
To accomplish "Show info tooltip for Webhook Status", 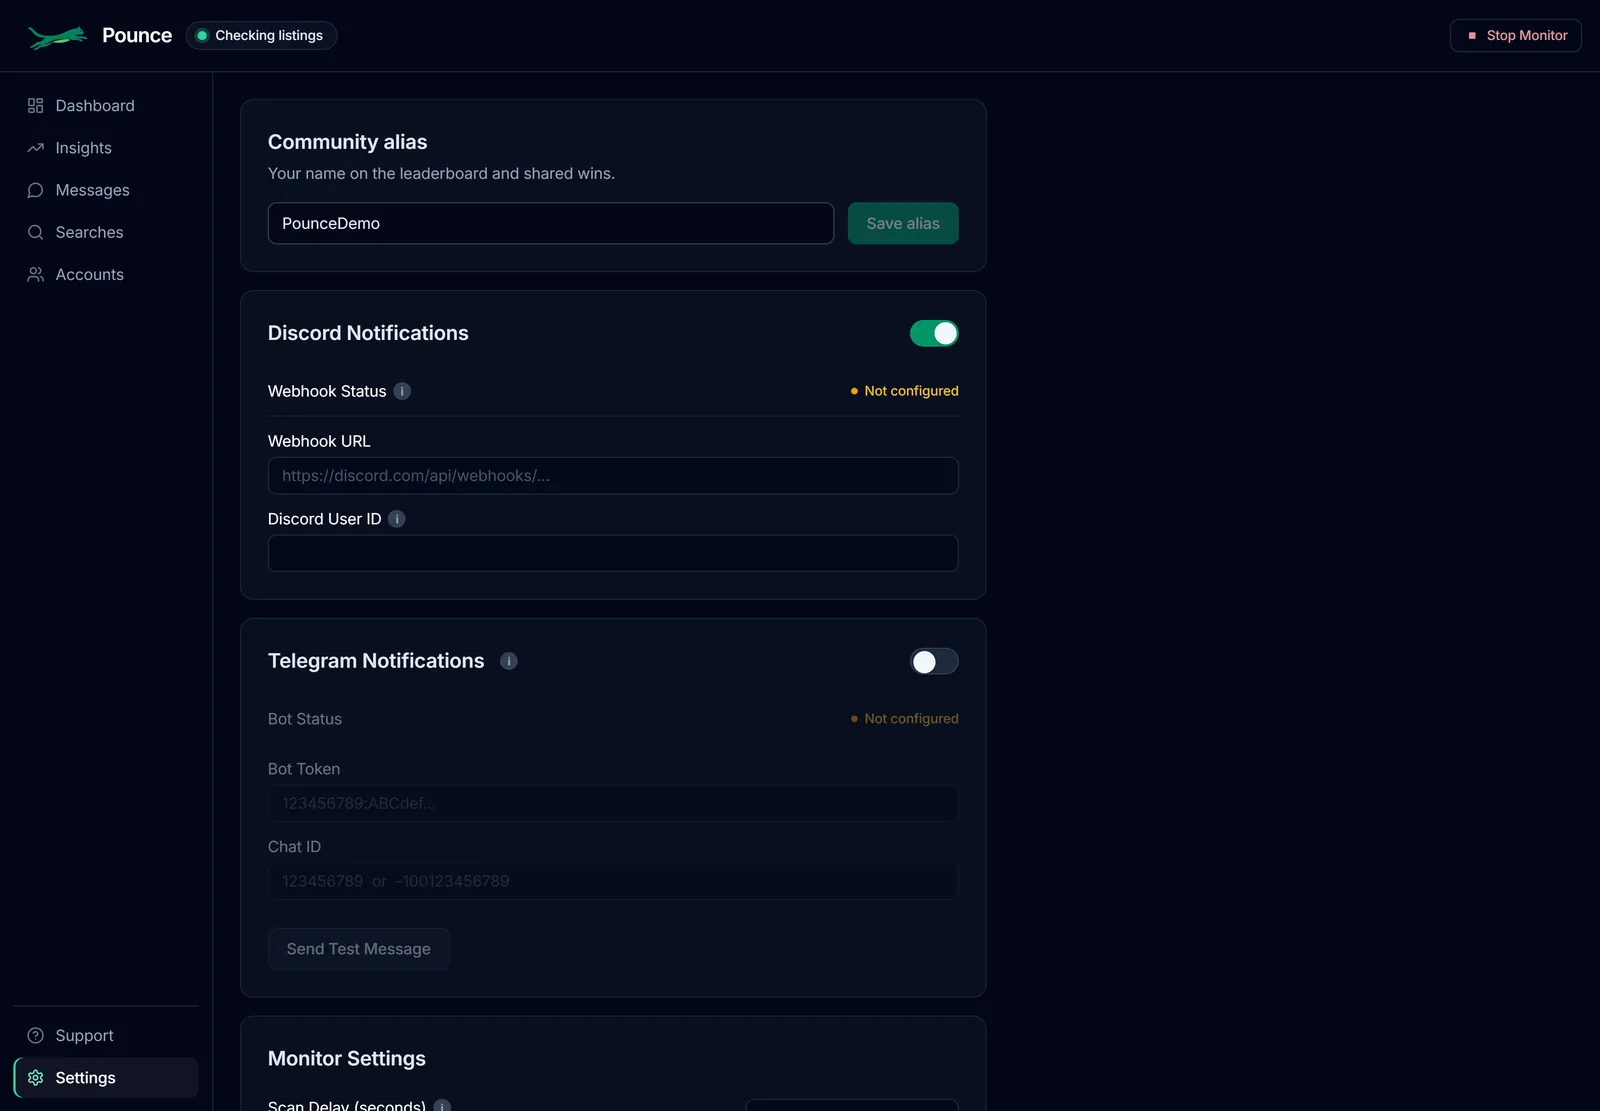I will 402,391.
